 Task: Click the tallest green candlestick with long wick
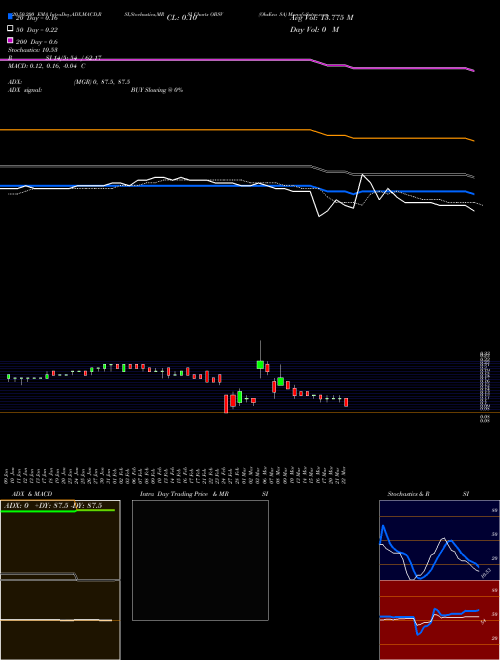click(260, 365)
